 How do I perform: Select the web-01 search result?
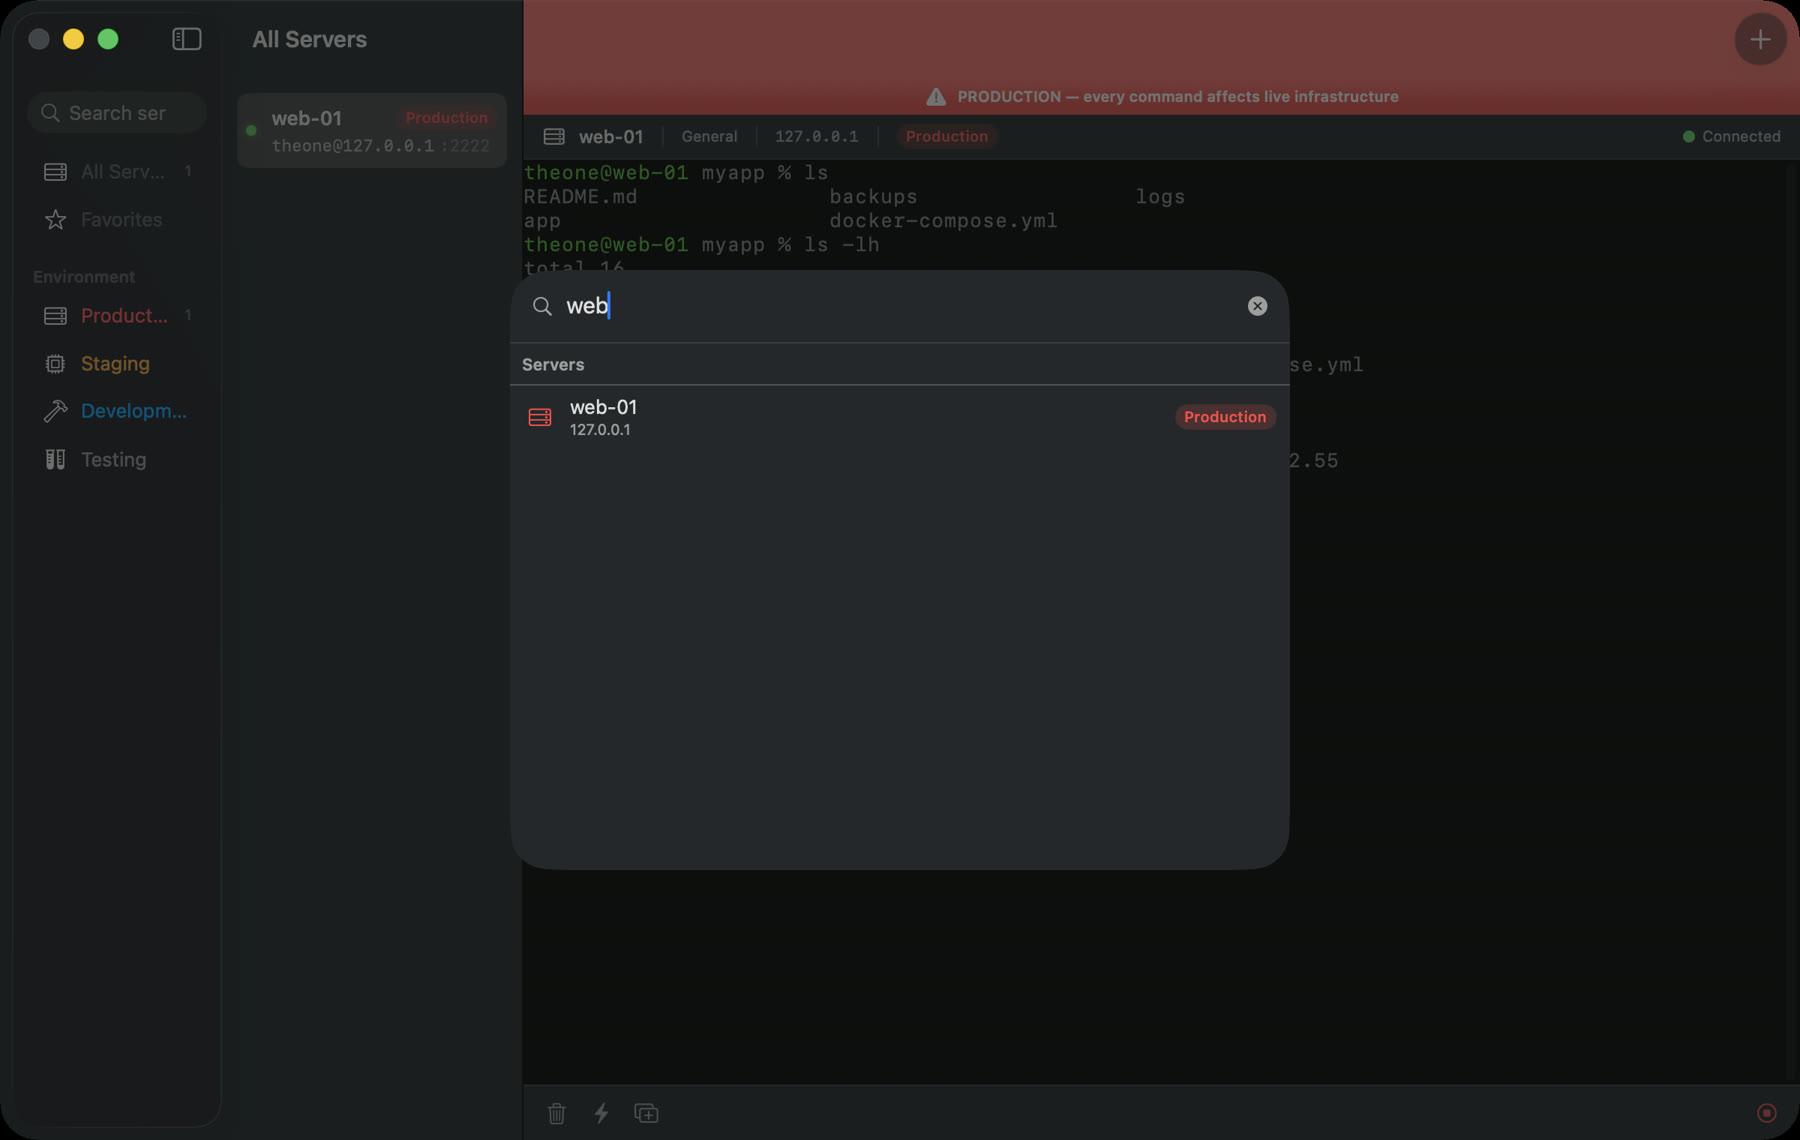[899, 417]
